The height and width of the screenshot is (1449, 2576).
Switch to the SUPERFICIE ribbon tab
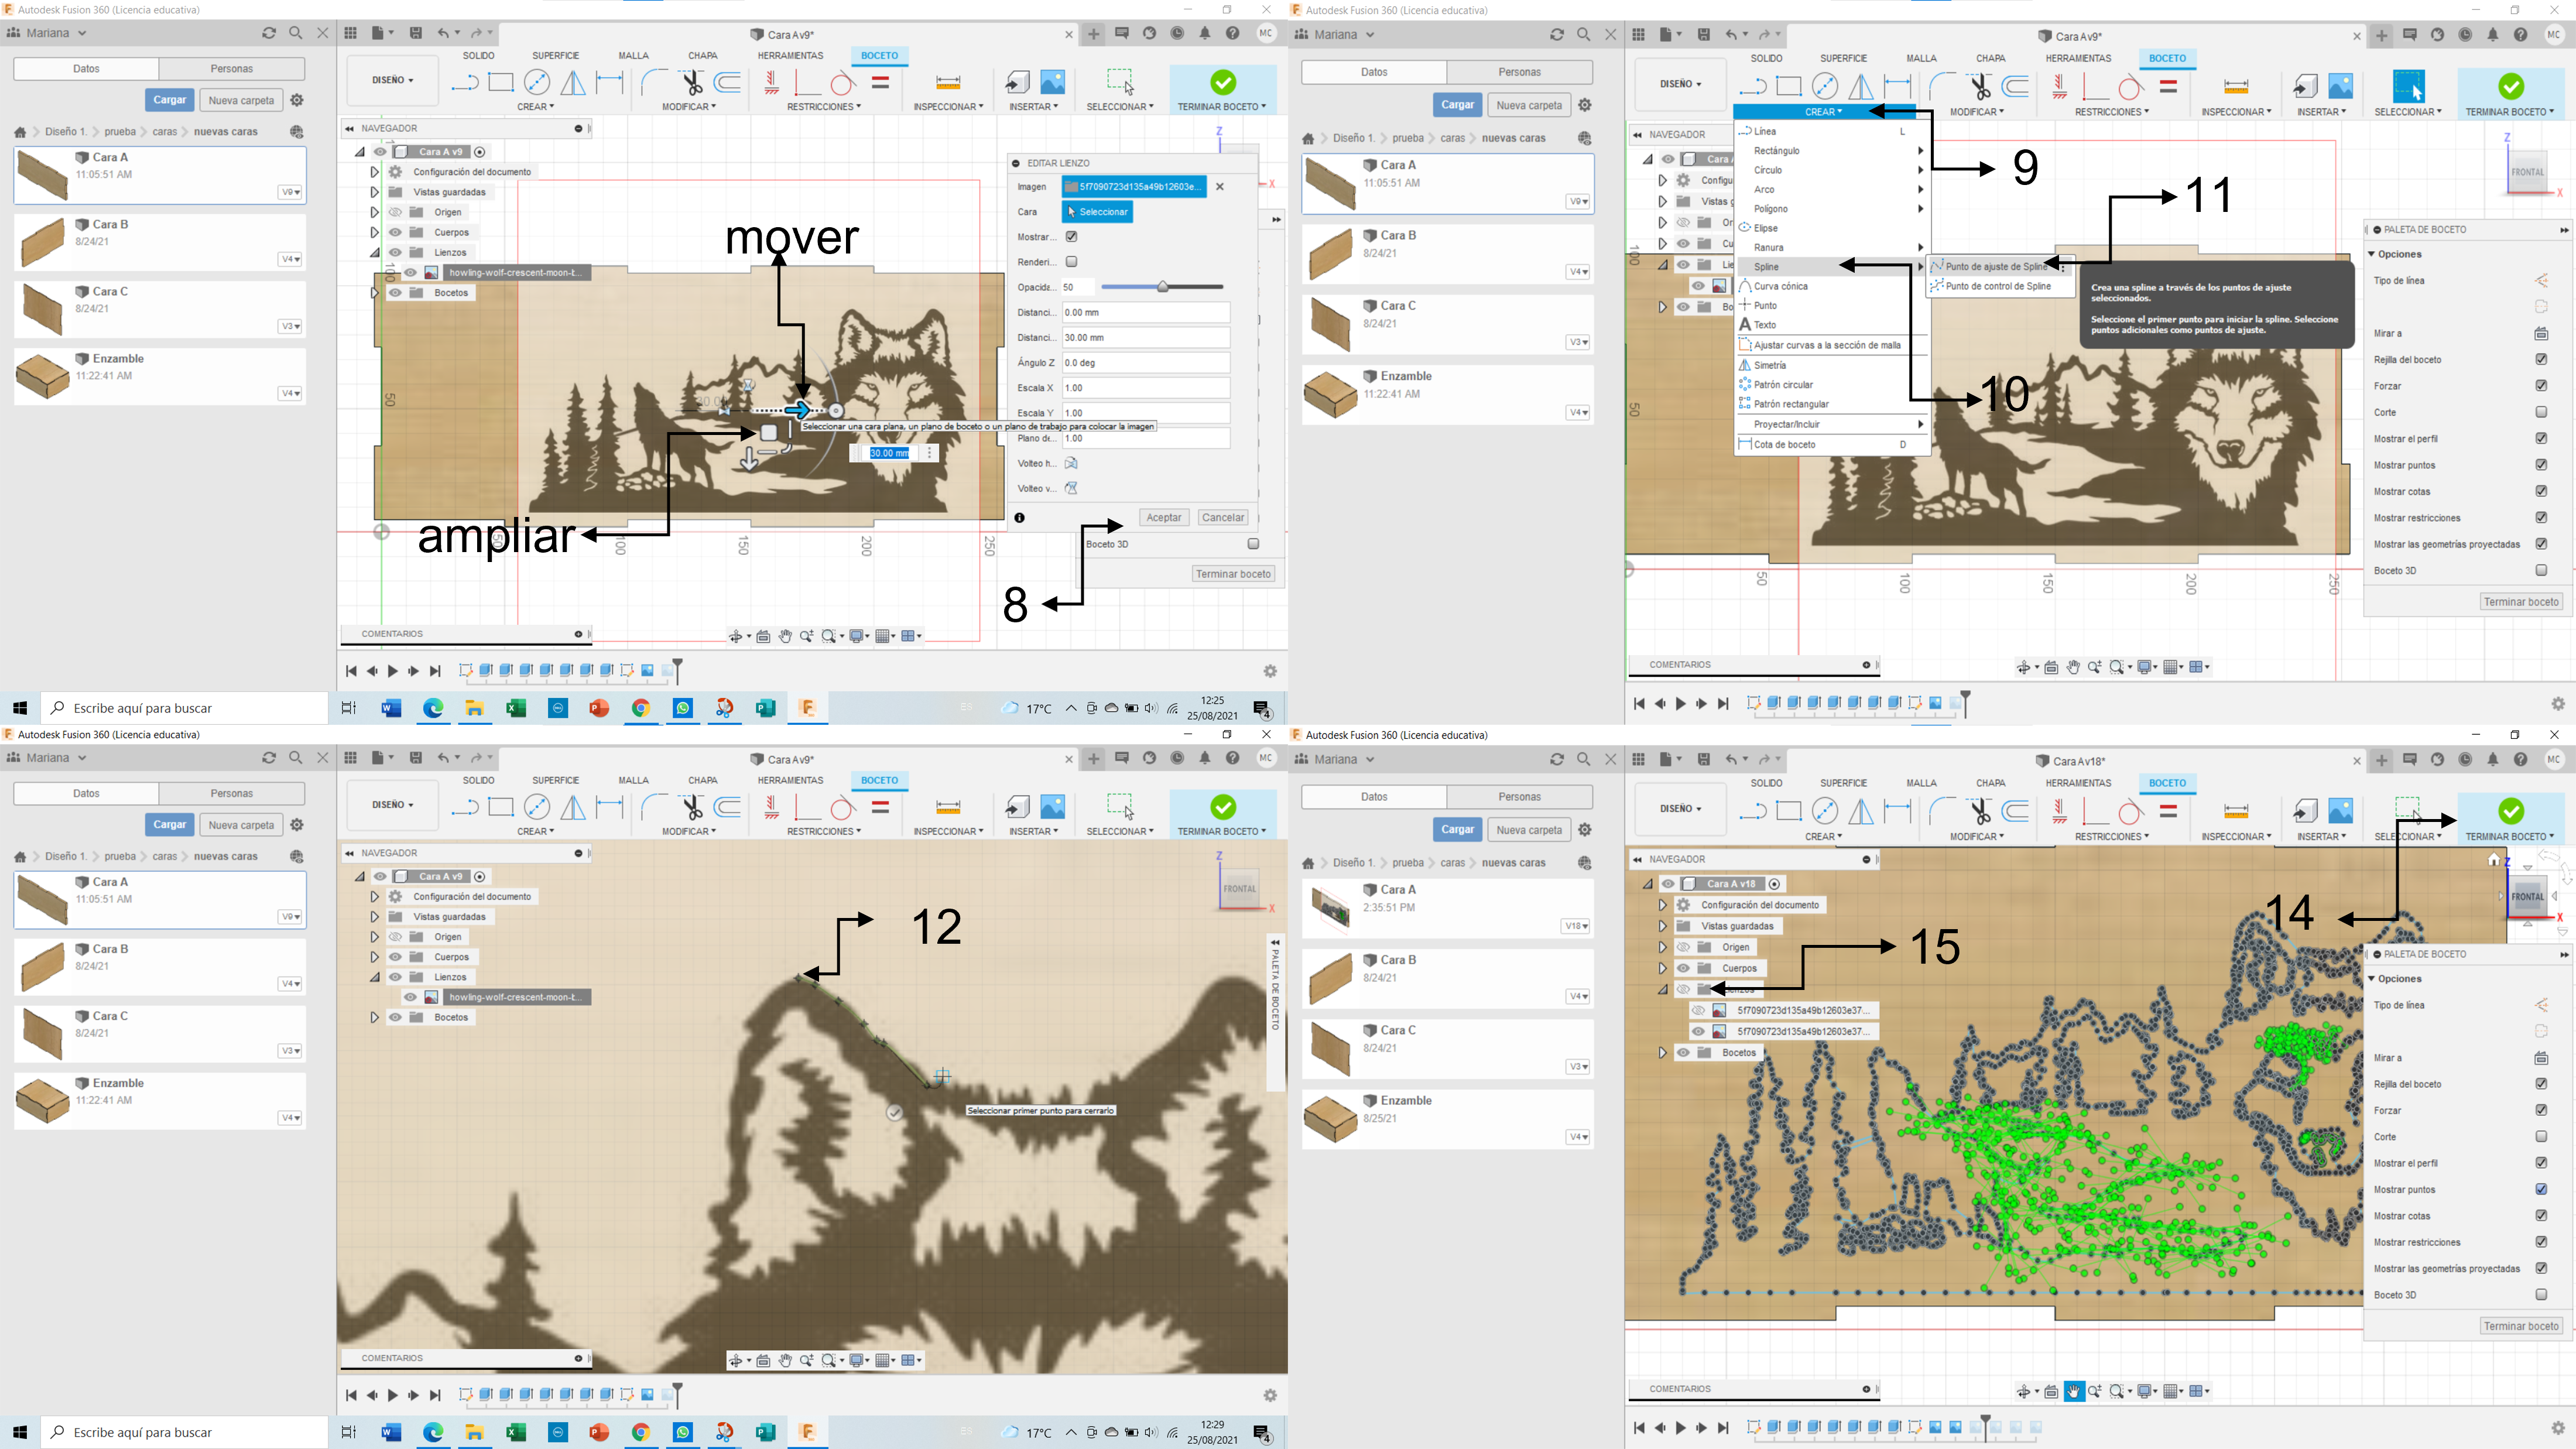coord(555,55)
